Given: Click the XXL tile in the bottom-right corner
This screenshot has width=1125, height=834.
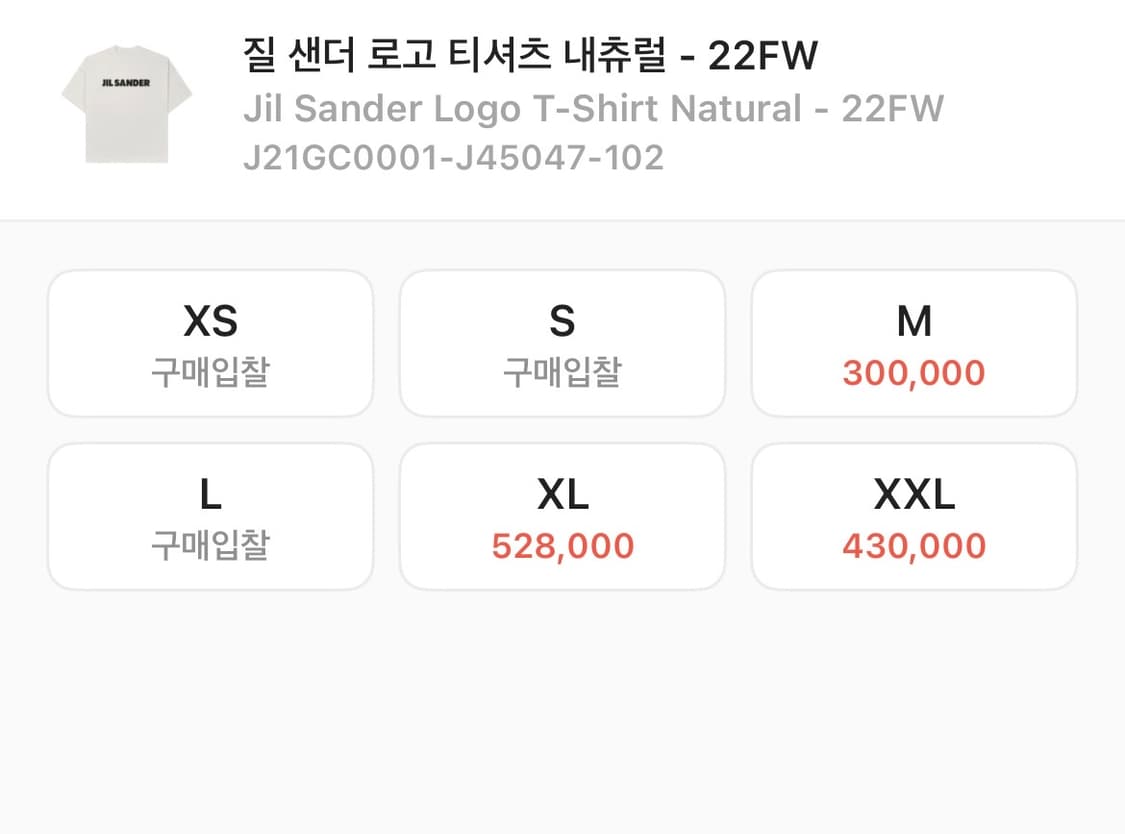Looking at the screenshot, I should coord(914,515).
